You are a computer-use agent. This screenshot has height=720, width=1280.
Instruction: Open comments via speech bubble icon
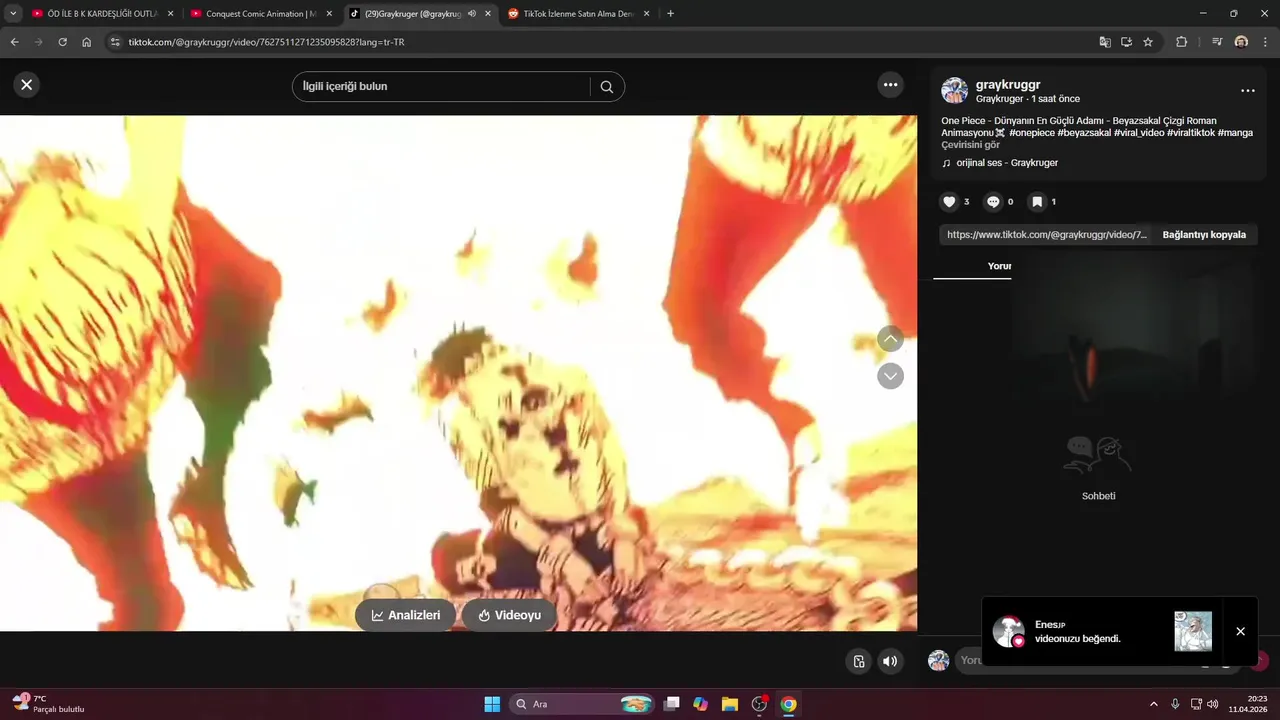coord(993,202)
